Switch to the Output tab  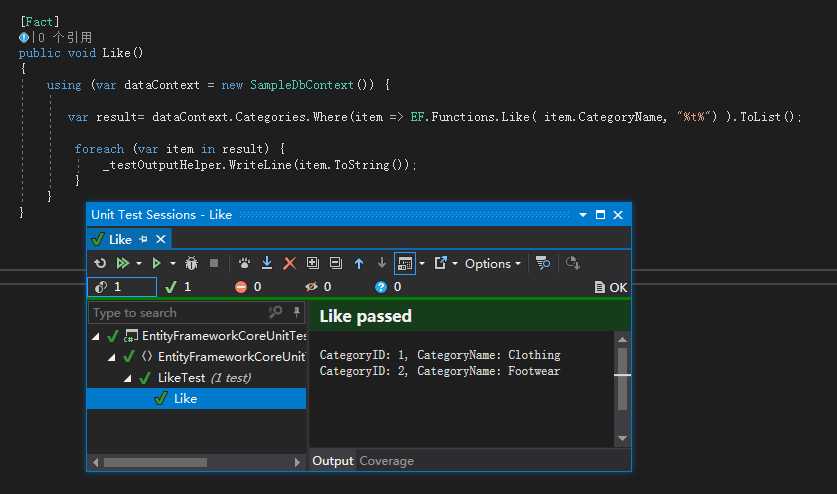click(333, 461)
